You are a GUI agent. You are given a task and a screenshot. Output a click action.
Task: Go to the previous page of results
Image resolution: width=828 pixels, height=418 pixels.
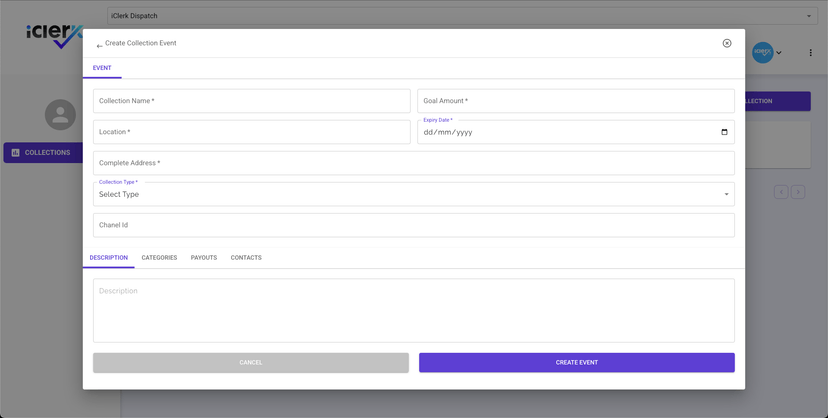tap(780, 192)
